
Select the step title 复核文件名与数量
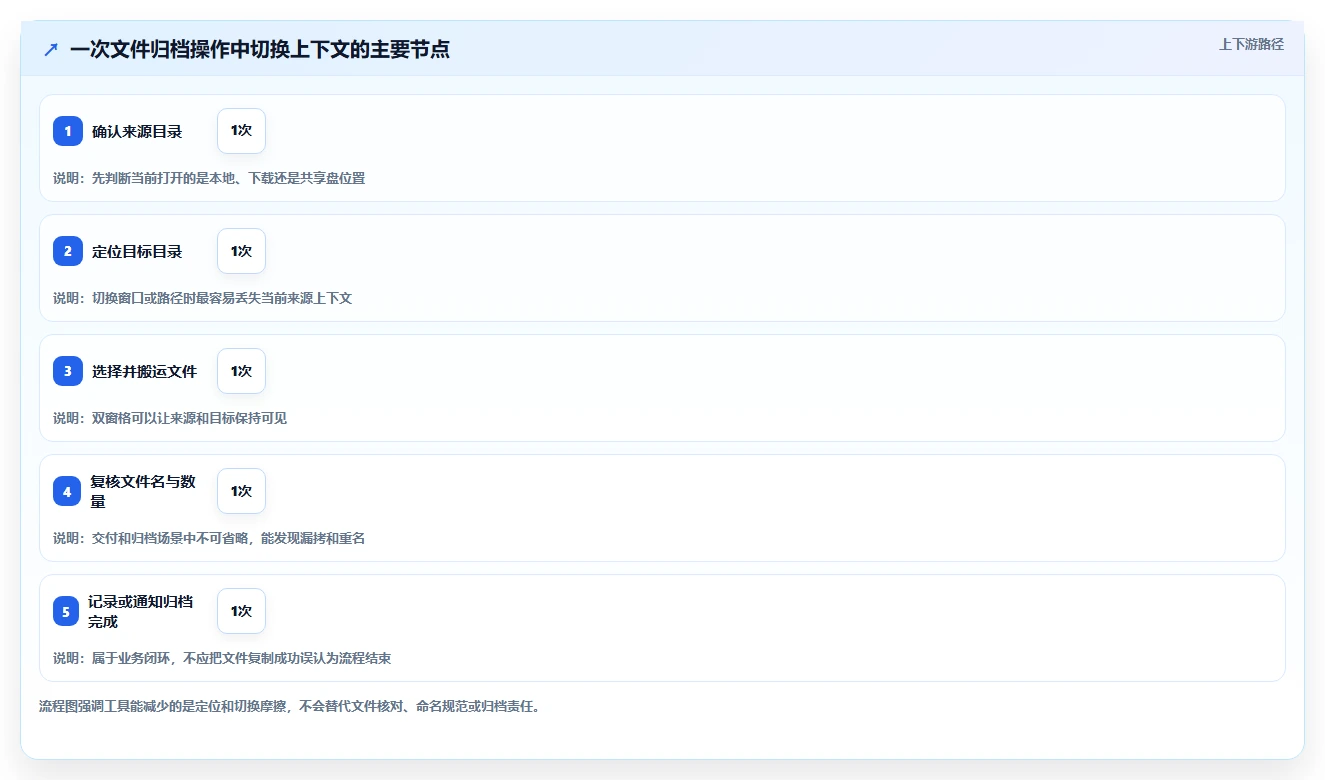pos(143,491)
